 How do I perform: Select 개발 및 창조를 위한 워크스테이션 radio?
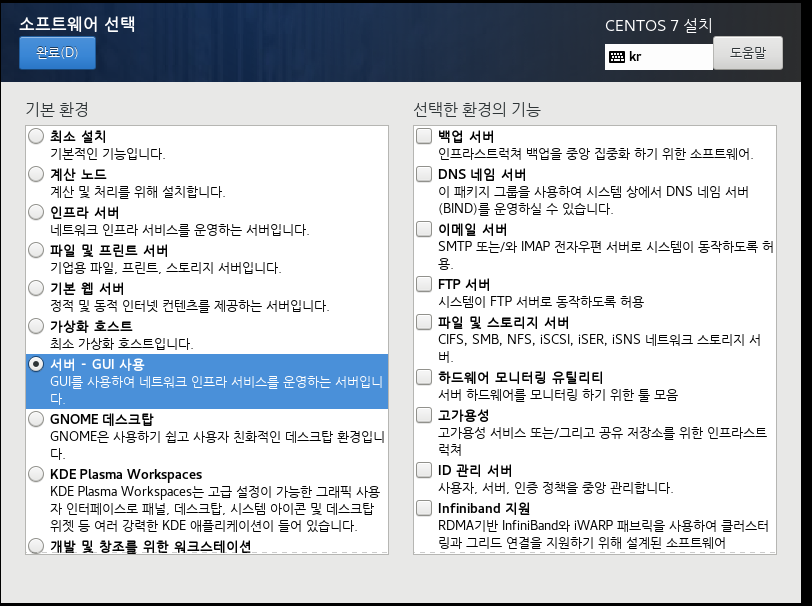pos(36,545)
